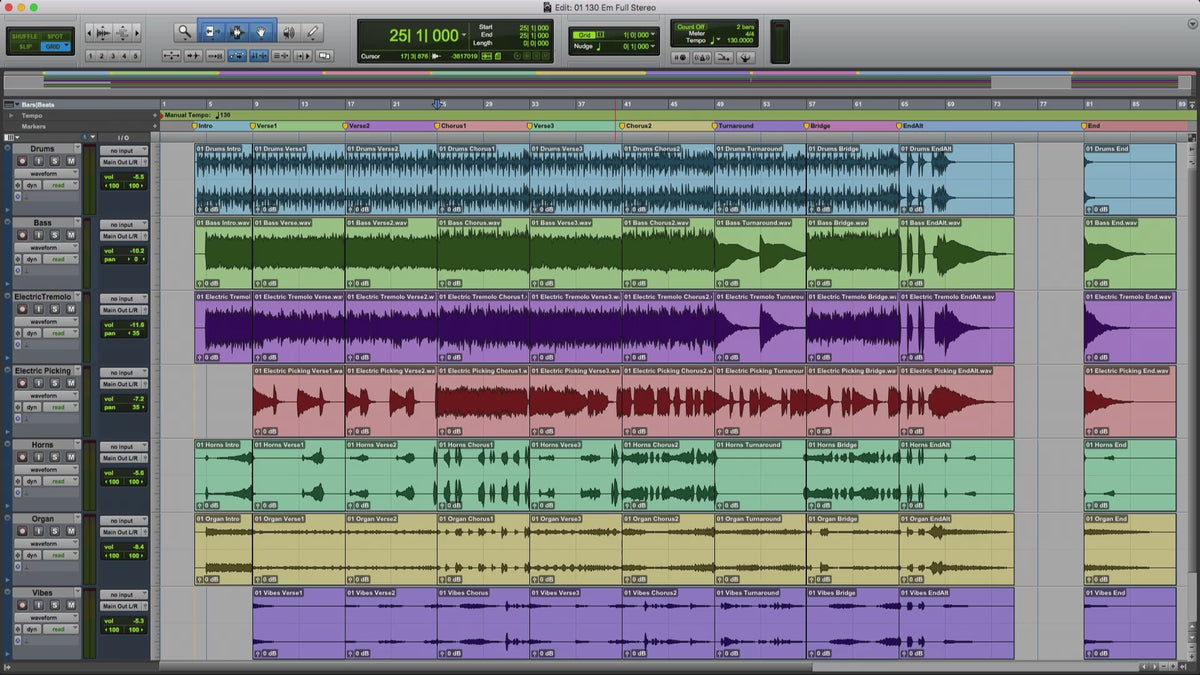
Task: Click the Horns track name button
Action: click(43, 445)
